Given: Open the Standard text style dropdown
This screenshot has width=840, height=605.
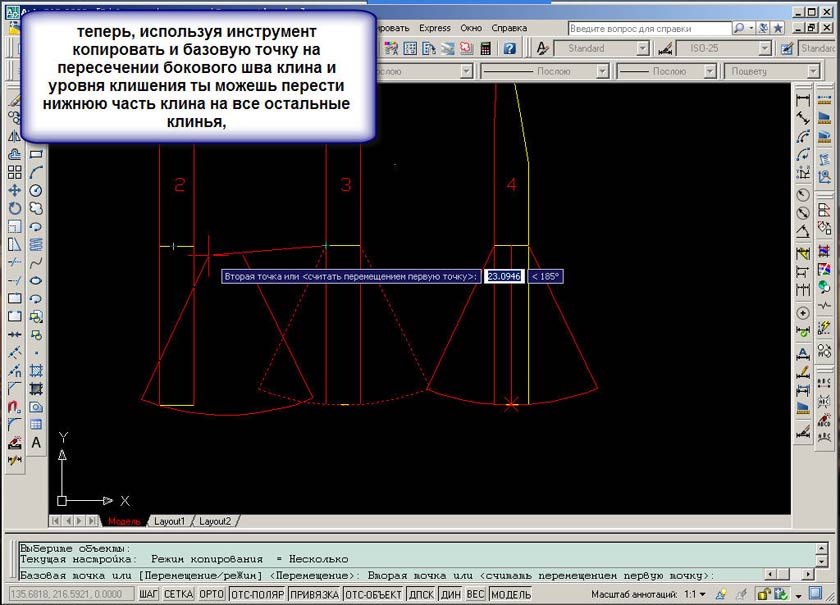Looking at the screenshot, I should click(x=611, y=48).
